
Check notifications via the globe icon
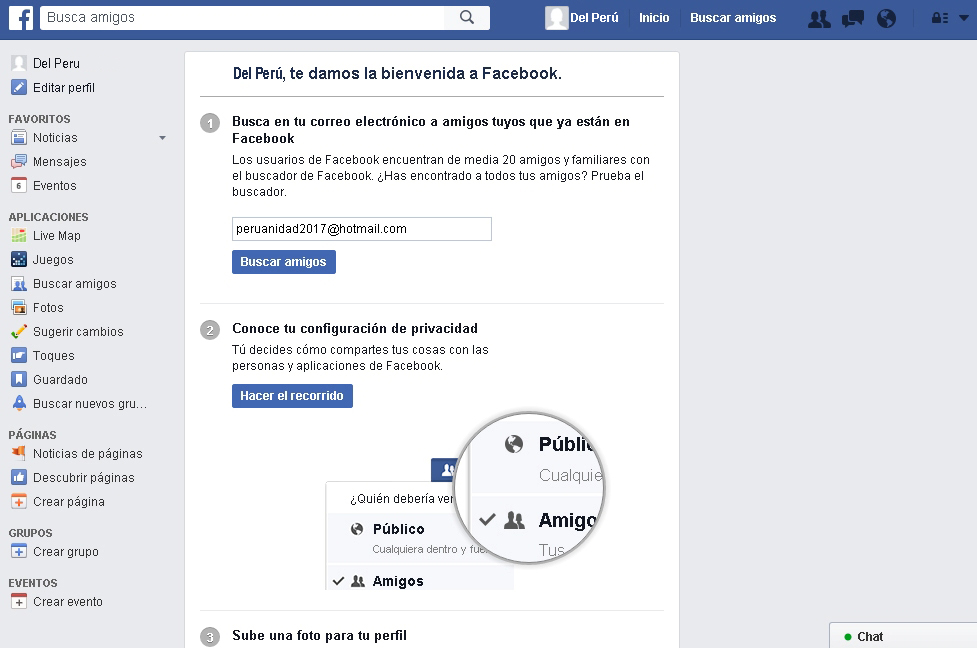[886, 17]
